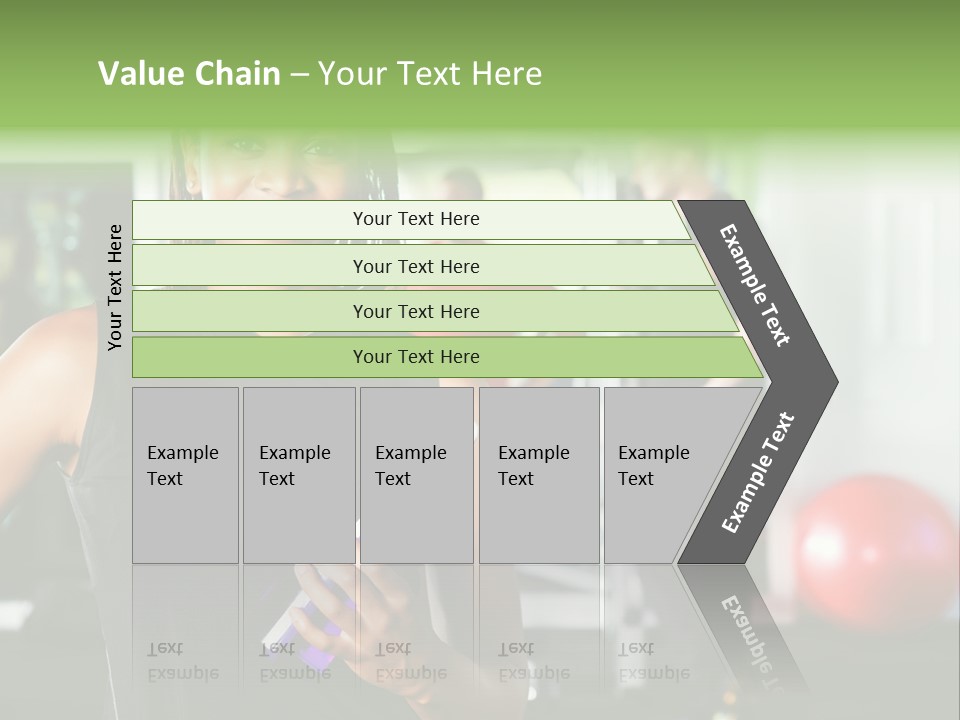Screen dimensions: 960x720
Task: Click the upper dark arrow Example Text
Action: 757,285
